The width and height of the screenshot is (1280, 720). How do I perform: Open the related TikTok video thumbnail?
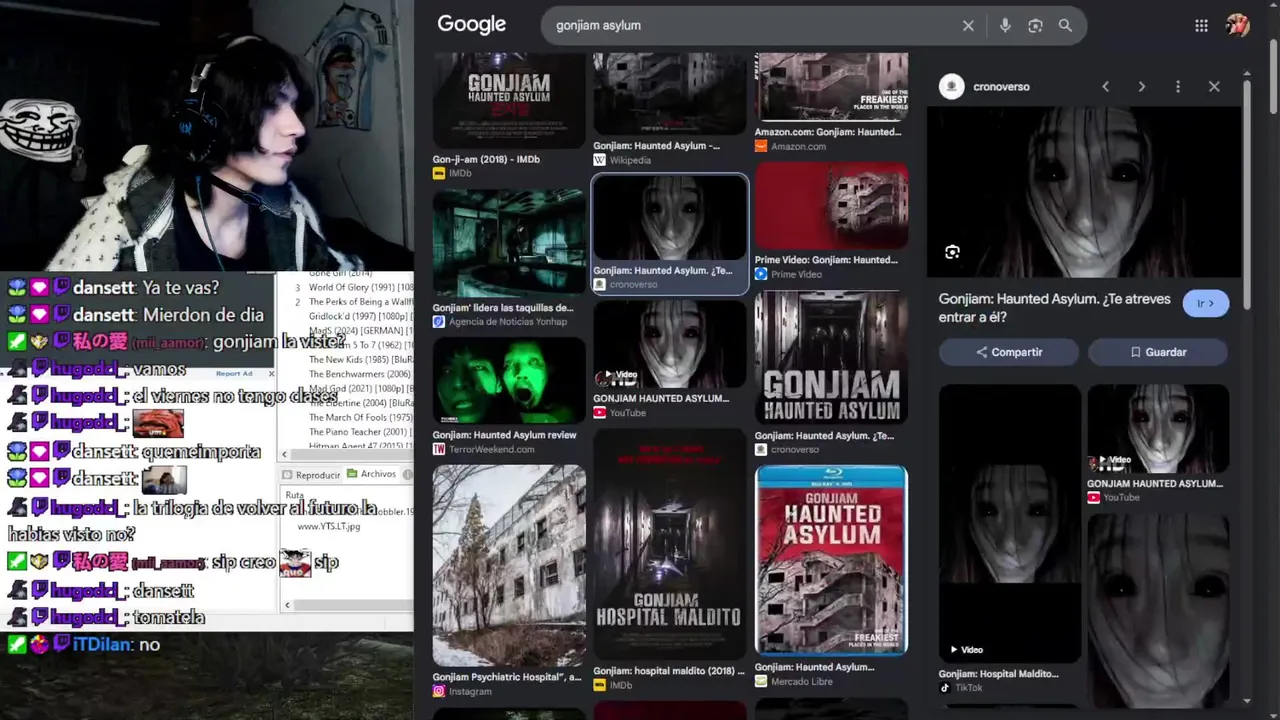[x=1010, y=523]
